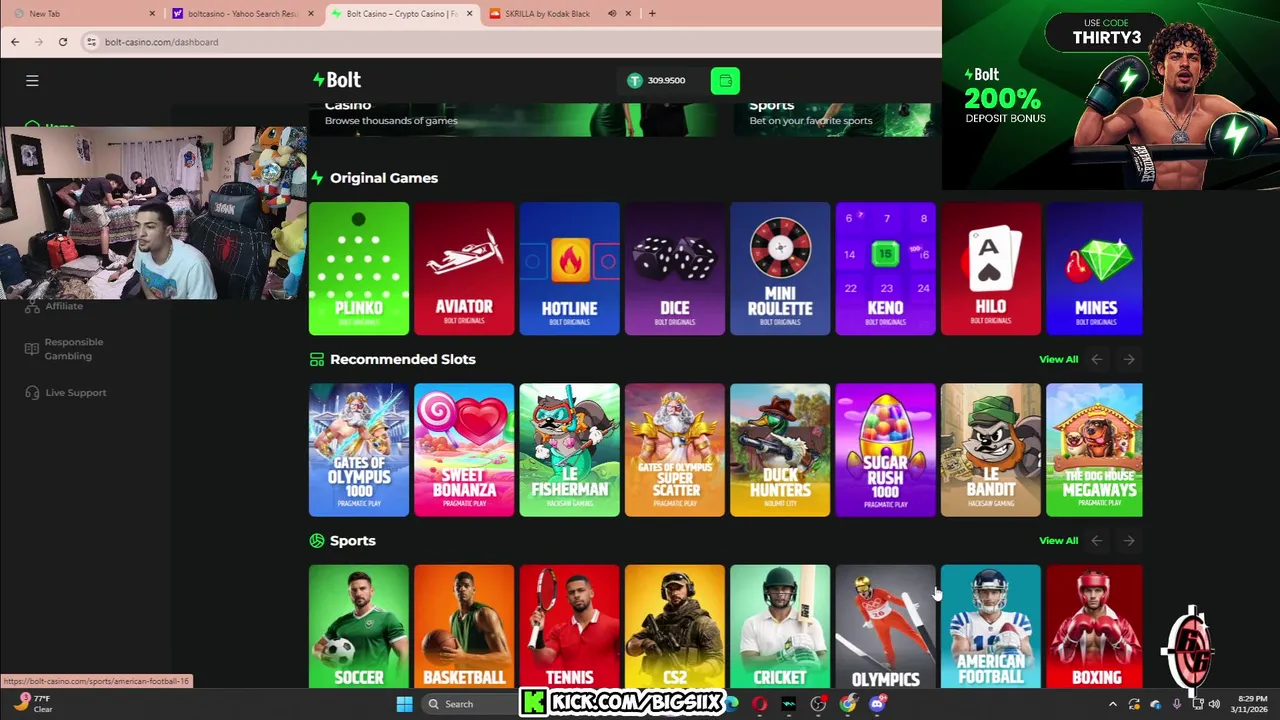Open the Duck Hunters slot
Image resolution: width=1280 pixels, height=720 pixels.
click(x=780, y=450)
